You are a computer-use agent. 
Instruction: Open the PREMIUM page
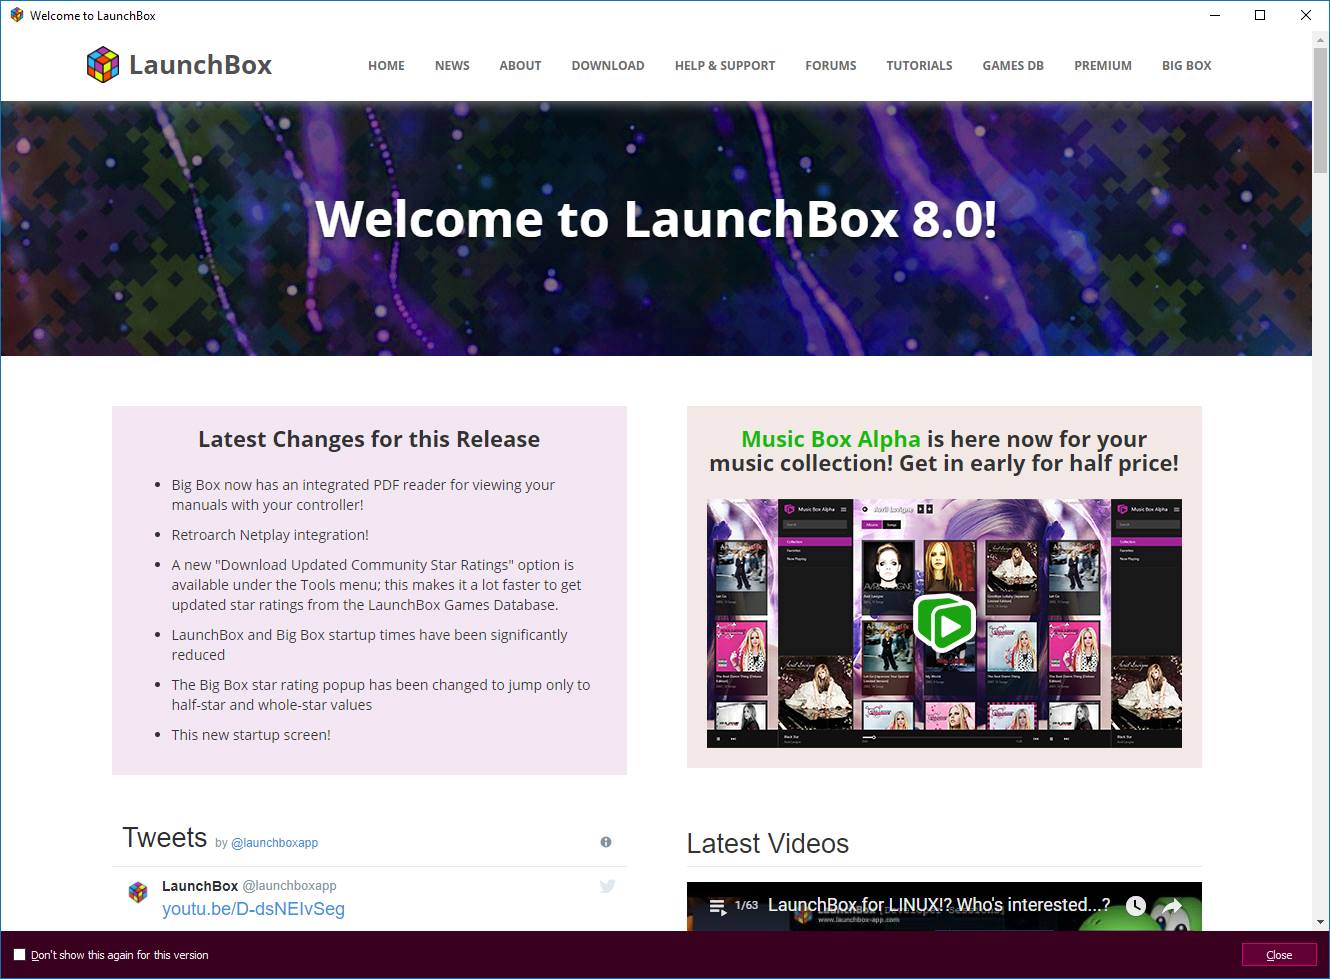coord(1103,66)
